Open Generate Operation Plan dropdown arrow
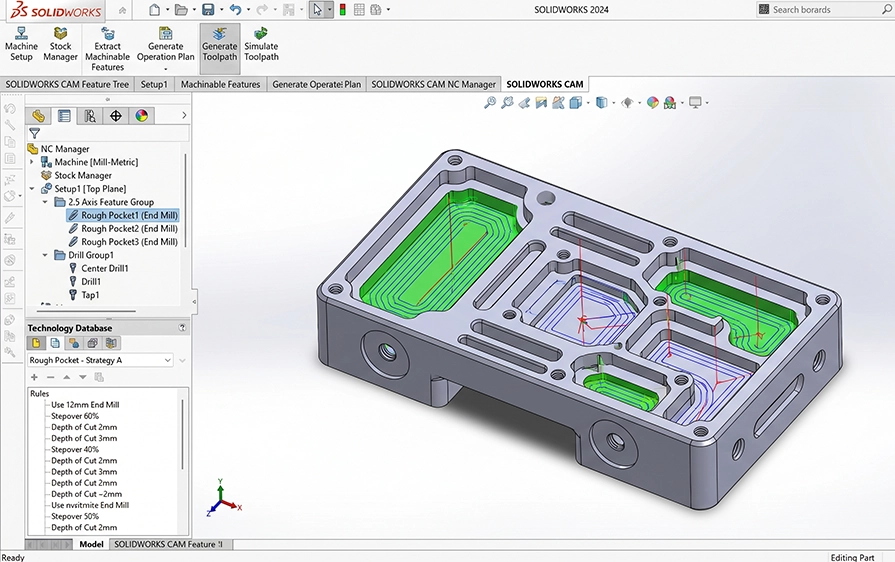The width and height of the screenshot is (895, 562). pyautogui.click(x=166, y=70)
